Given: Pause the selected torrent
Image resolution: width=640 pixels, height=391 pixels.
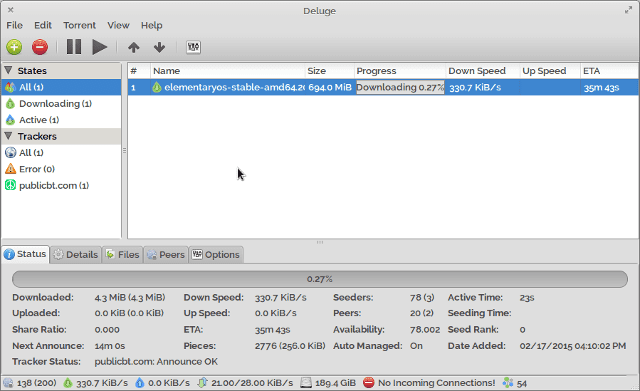Looking at the screenshot, I should coord(74,47).
